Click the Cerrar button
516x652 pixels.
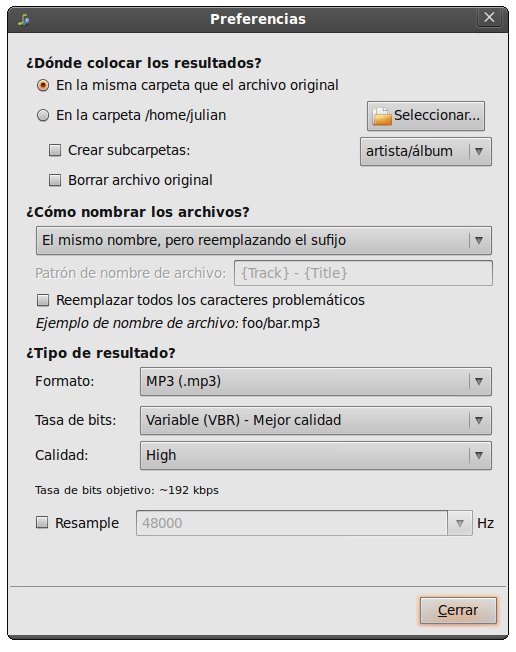[x=458, y=610]
